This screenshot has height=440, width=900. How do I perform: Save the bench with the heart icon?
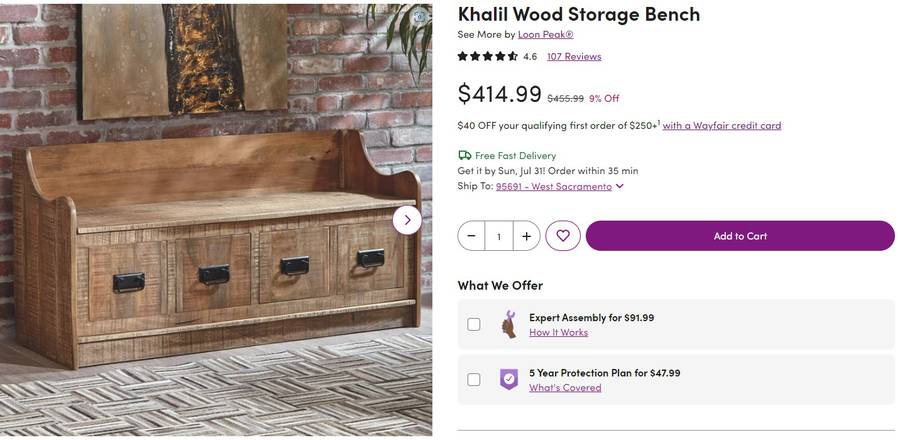click(563, 236)
